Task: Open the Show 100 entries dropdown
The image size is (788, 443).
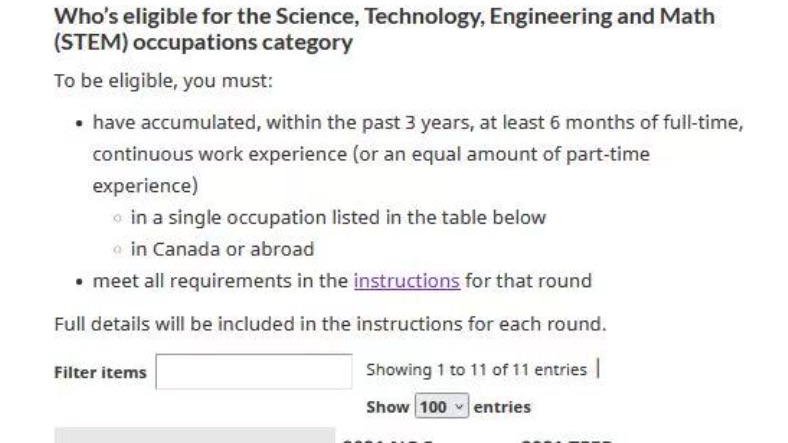Action: point(442,406)
